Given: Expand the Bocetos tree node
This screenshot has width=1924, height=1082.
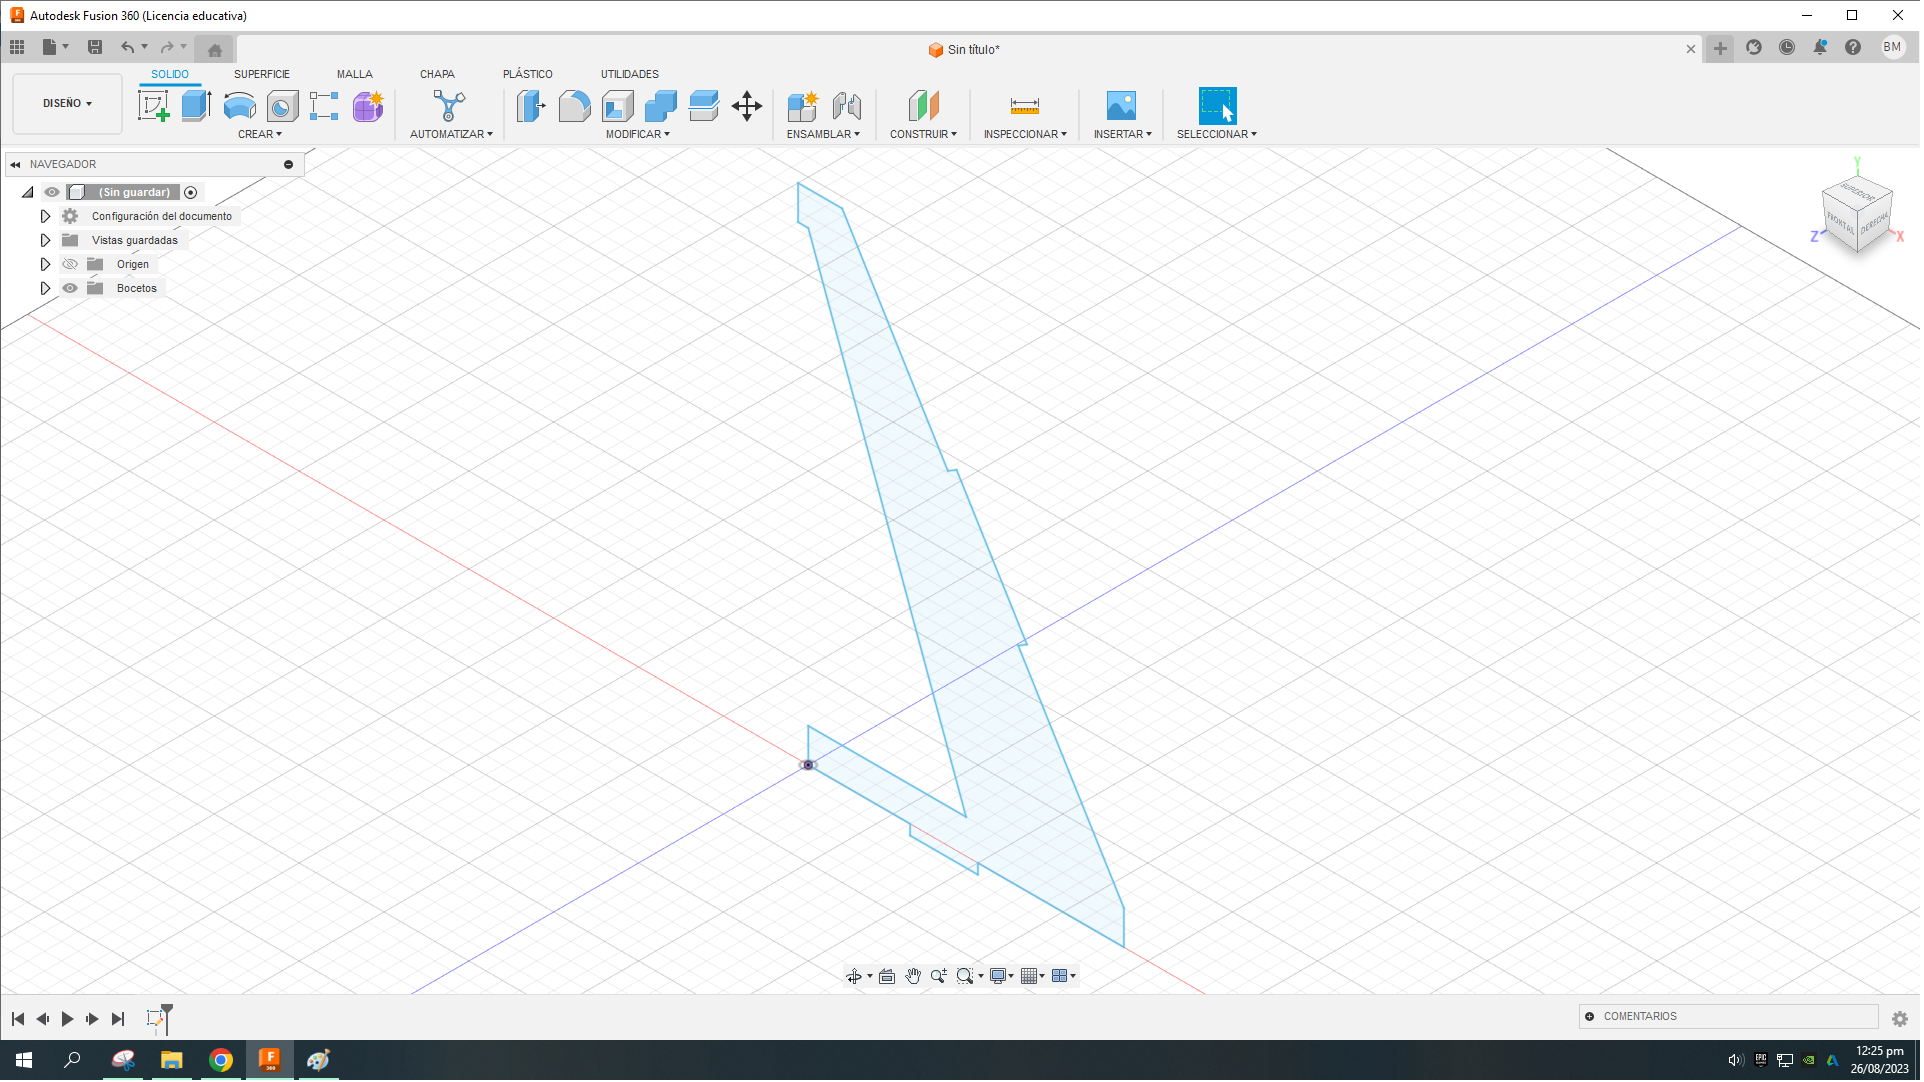Looking at the screenshot, I should [x=45, y=287].
